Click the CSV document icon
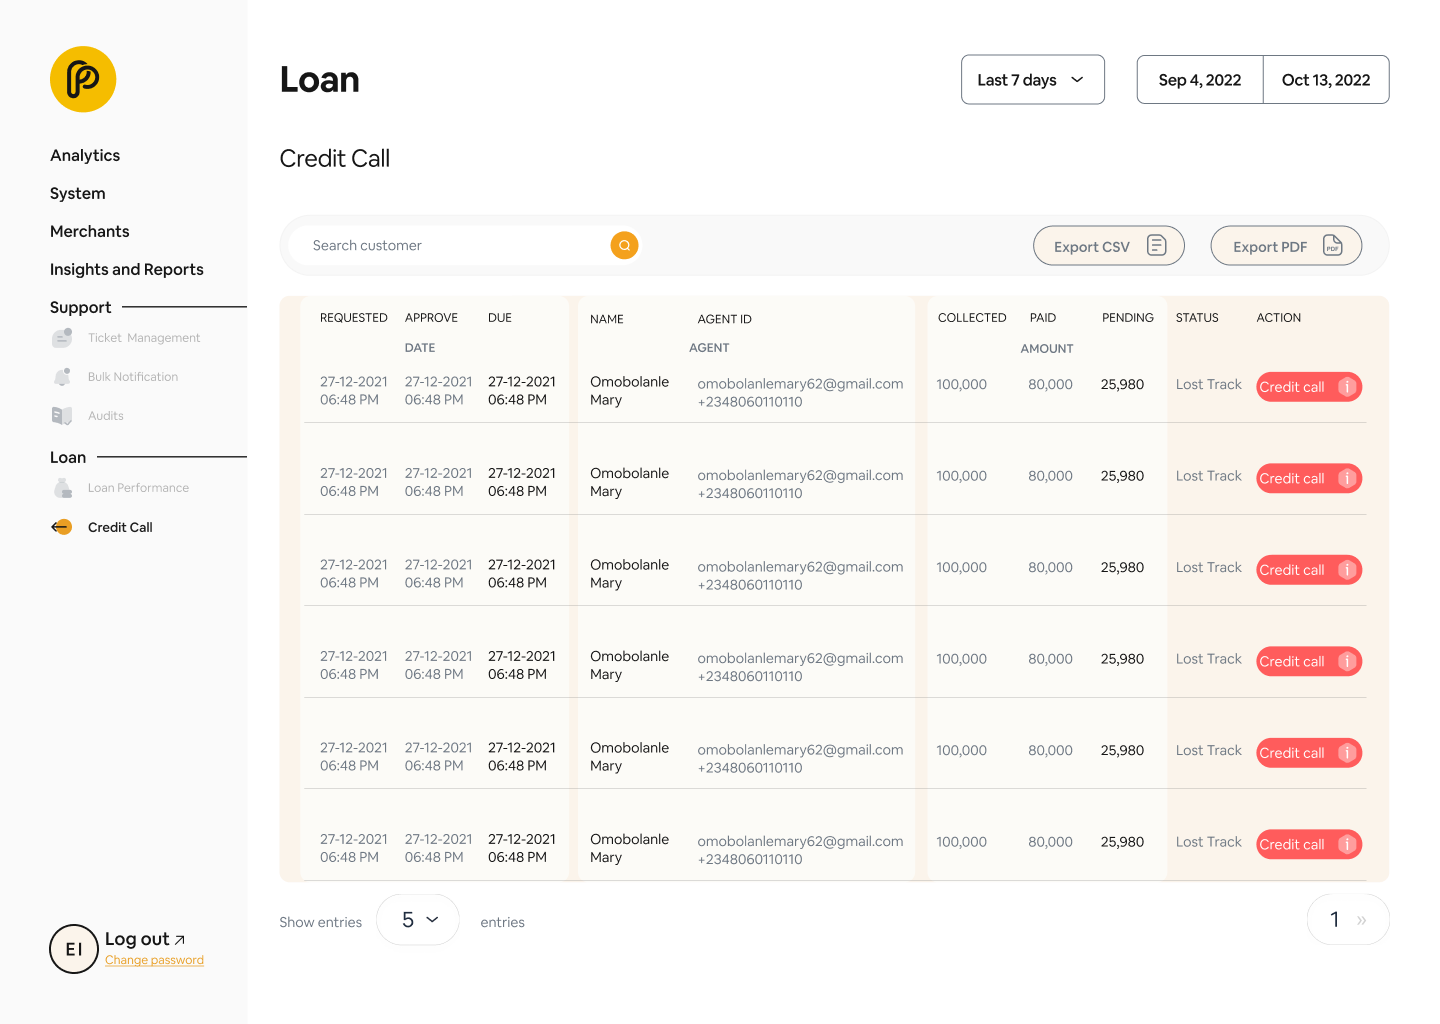This screenshot has height=1024, width=1440. (1157, 245)
